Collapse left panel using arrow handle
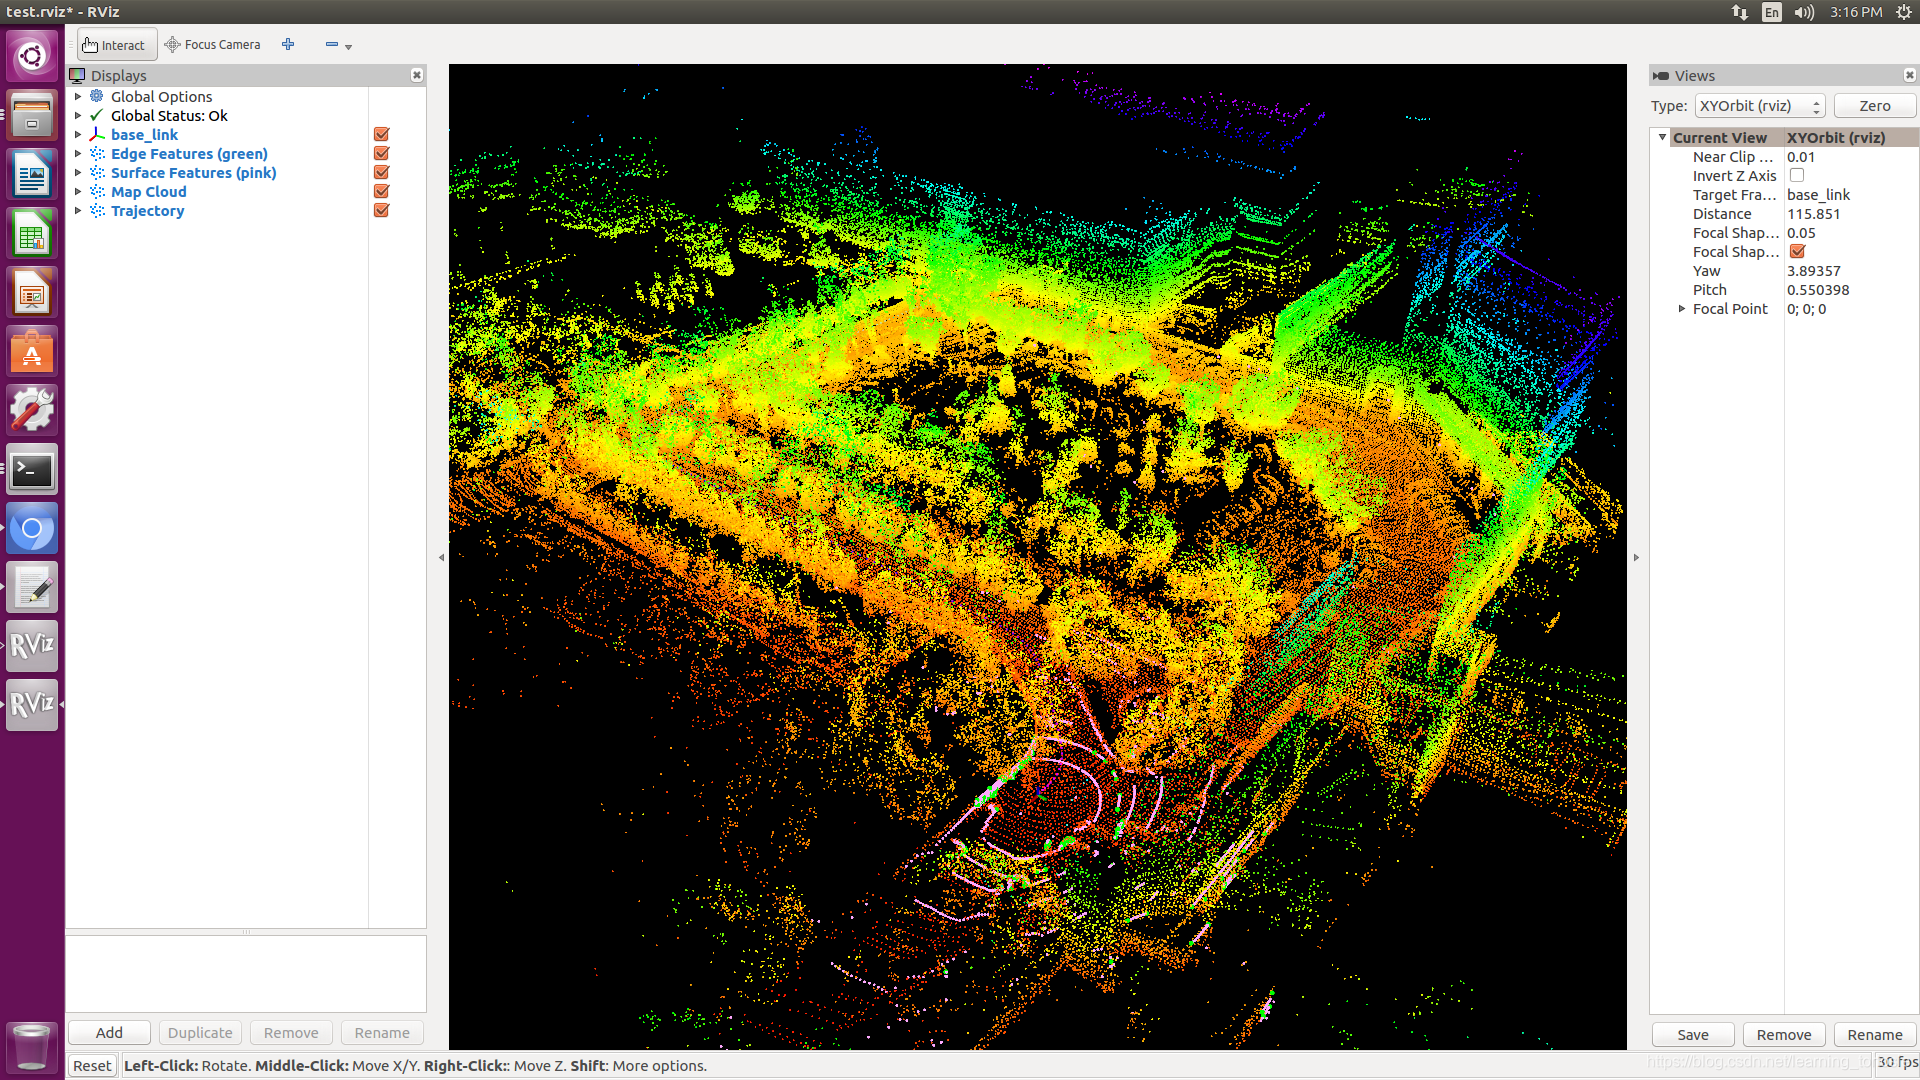The width and height of the screenshot is (1920, 1080). 441,558
